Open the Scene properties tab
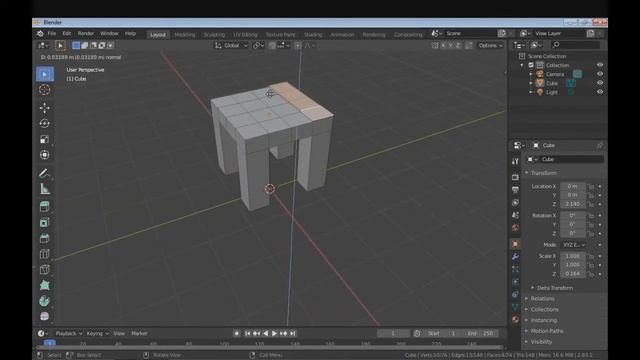640x360 pixels. tap(515, 215)
